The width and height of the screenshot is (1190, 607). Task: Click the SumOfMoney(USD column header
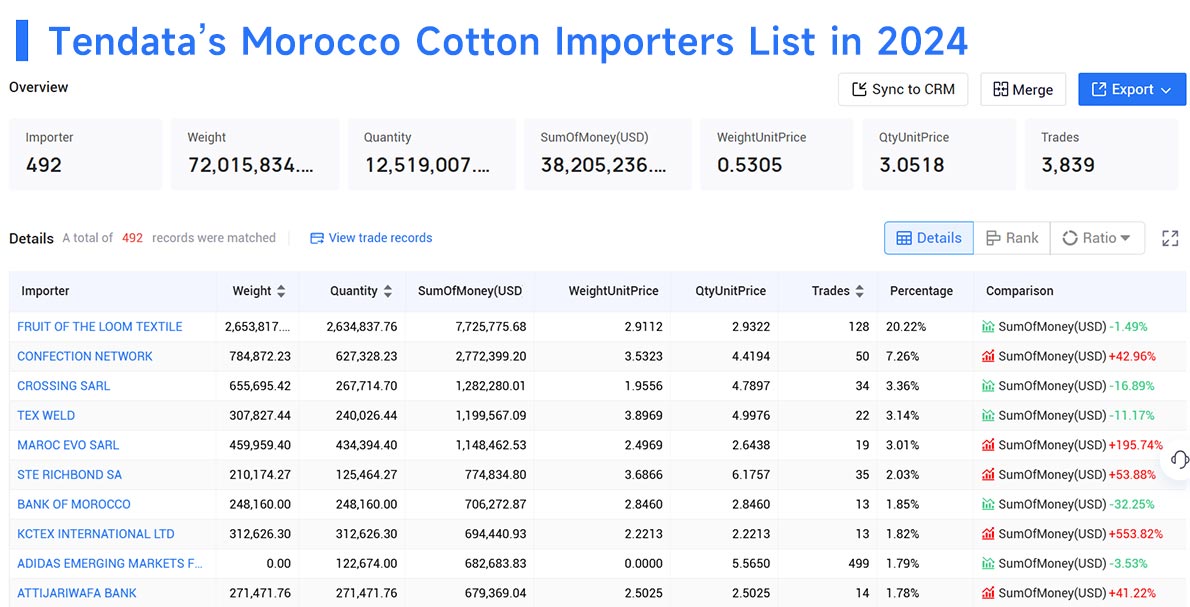point(470,291)
